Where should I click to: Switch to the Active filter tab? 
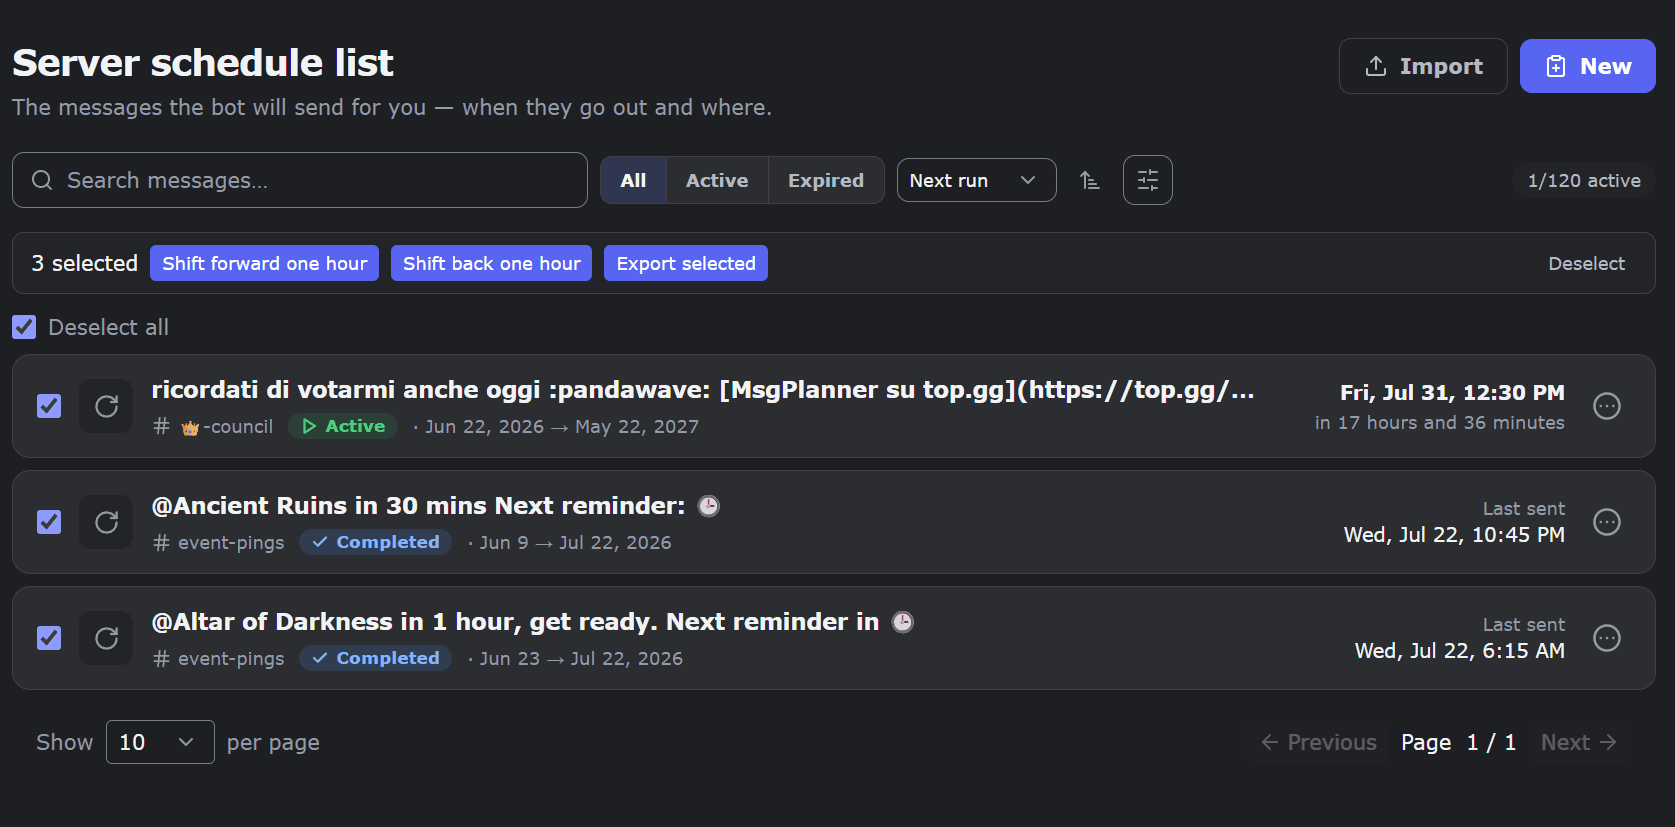pos(717,180)
